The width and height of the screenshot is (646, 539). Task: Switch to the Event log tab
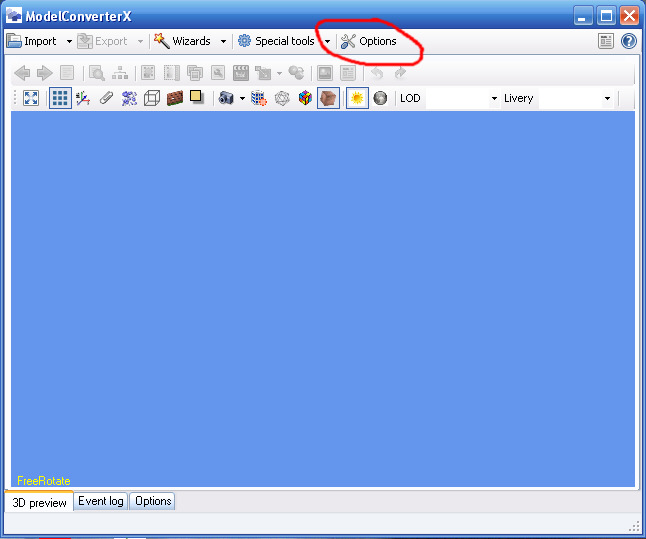[x=101, y=501]
